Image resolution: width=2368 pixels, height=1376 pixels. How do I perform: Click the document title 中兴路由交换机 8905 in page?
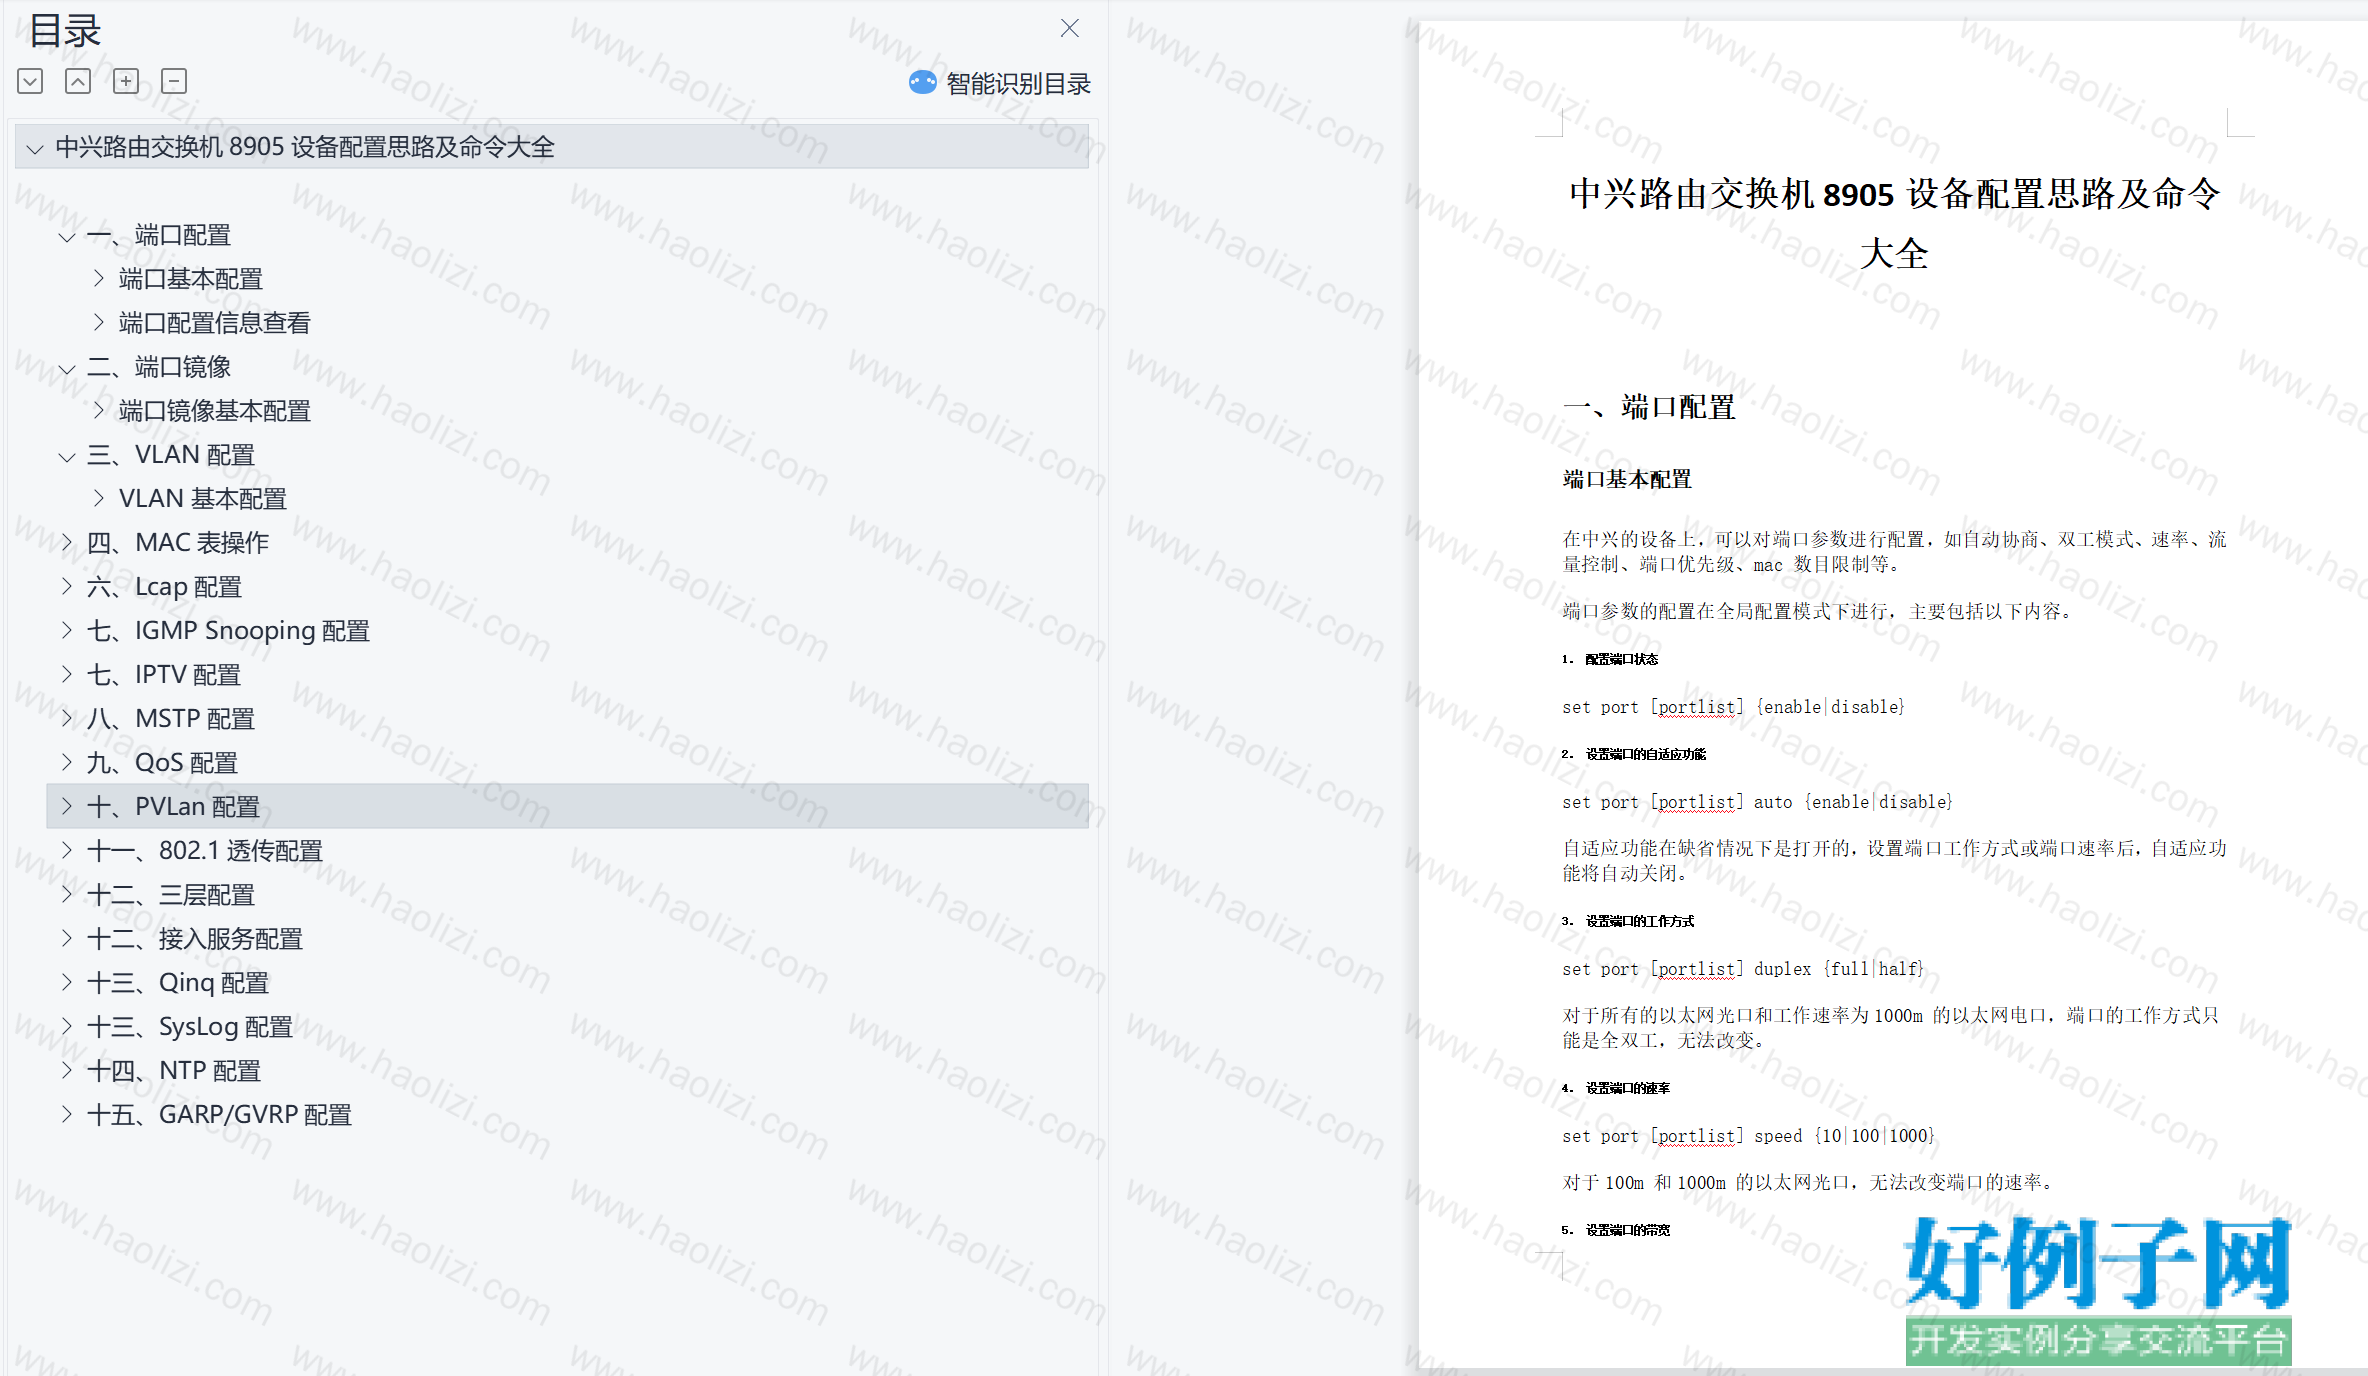click(x=1894, y=223)
